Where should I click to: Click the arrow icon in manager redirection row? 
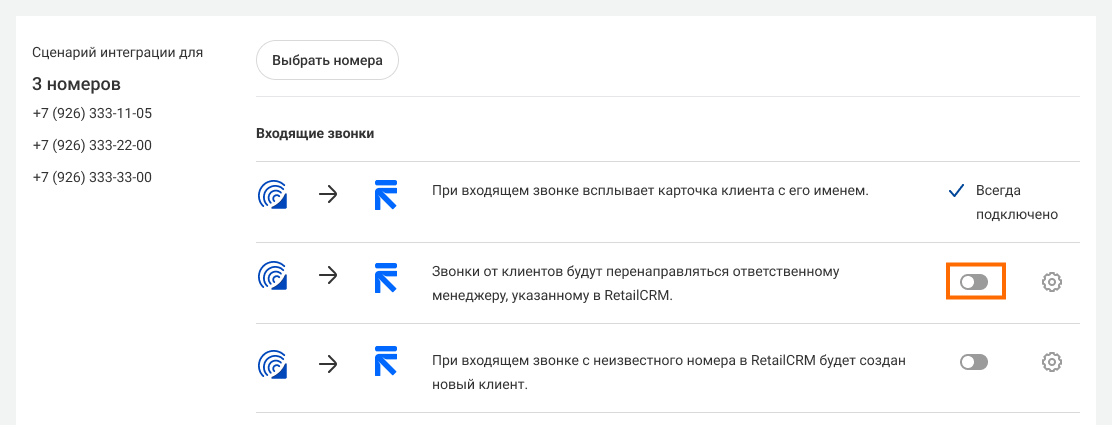pos(328,277)
